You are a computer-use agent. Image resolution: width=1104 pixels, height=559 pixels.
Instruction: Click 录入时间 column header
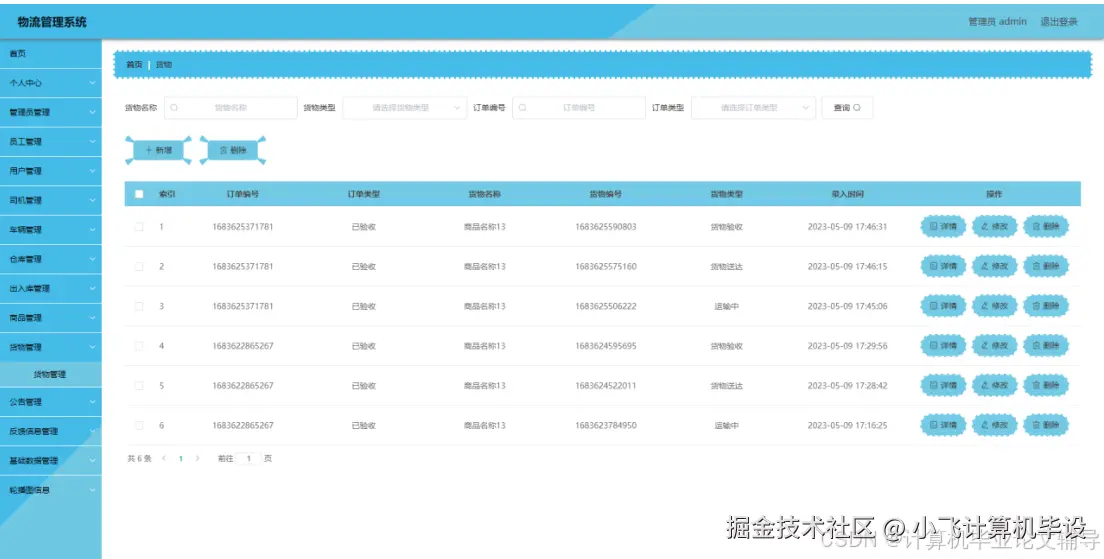(x=847, y=194)
